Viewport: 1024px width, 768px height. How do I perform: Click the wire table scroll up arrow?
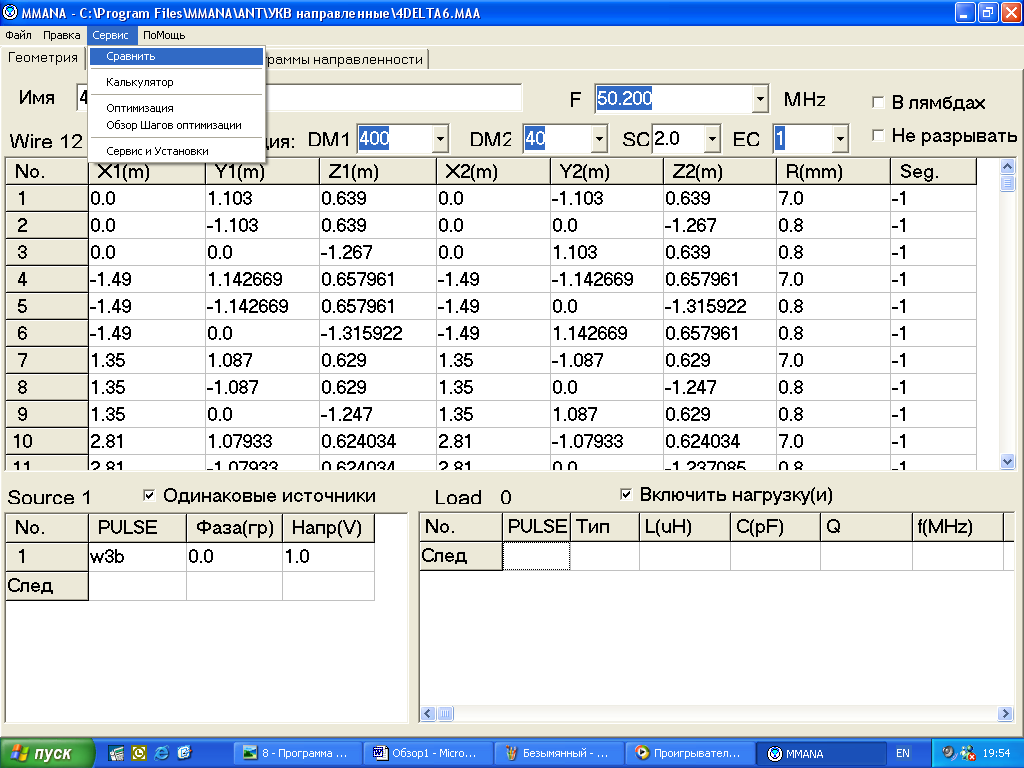(1007, 167)
